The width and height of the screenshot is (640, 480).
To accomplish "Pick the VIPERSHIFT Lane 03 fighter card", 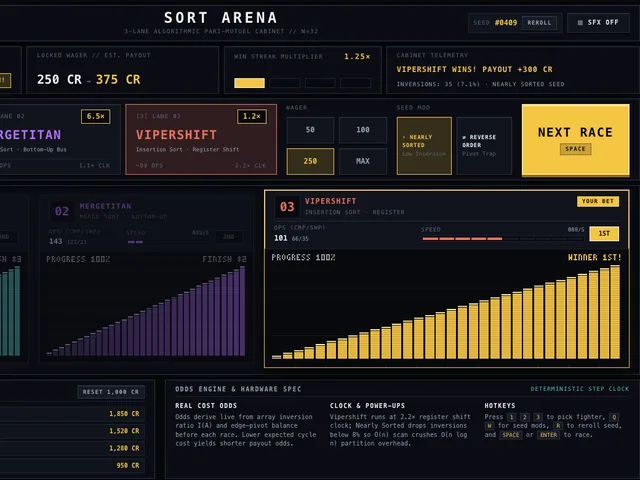I will point(201,140).
